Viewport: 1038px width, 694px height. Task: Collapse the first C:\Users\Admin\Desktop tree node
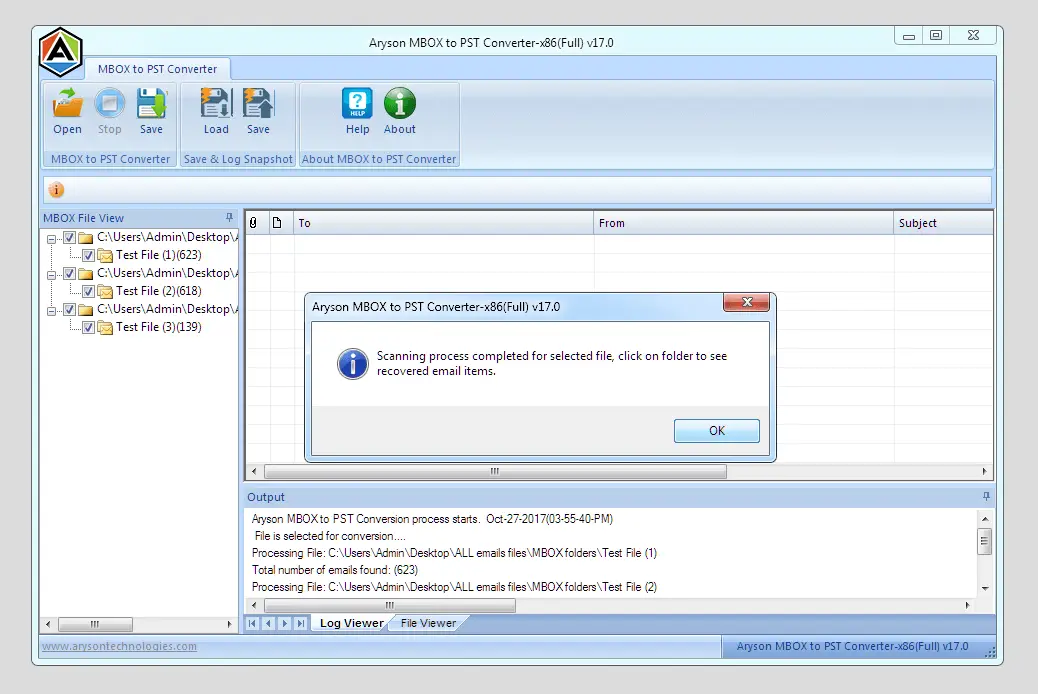pos(51,238)
